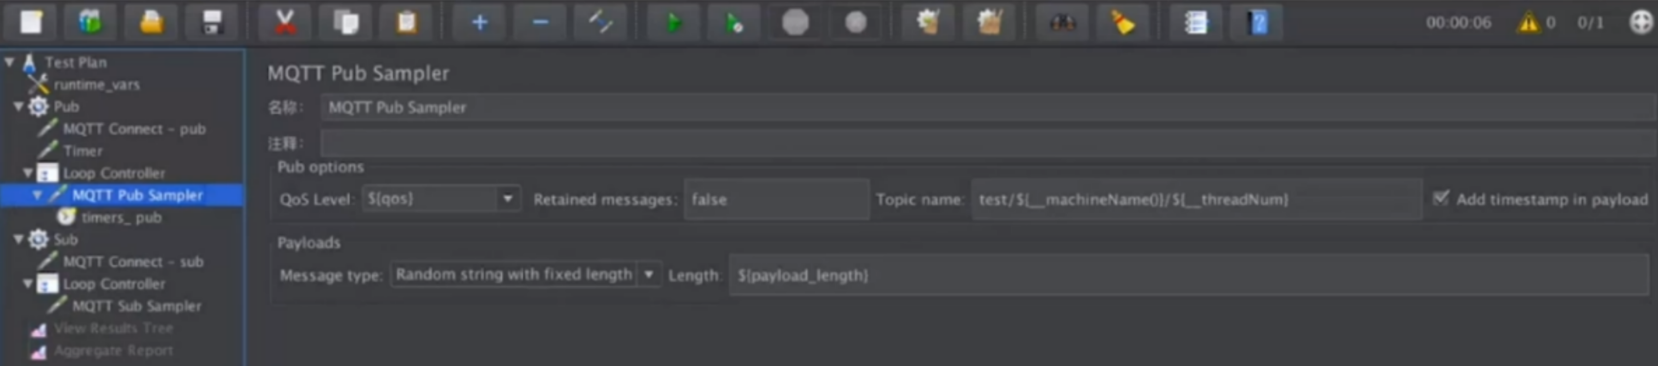Image resolution: width=1658 pixels, height=366 pixels.
Task: Collapse the Pub thread group
Action: 18,106
